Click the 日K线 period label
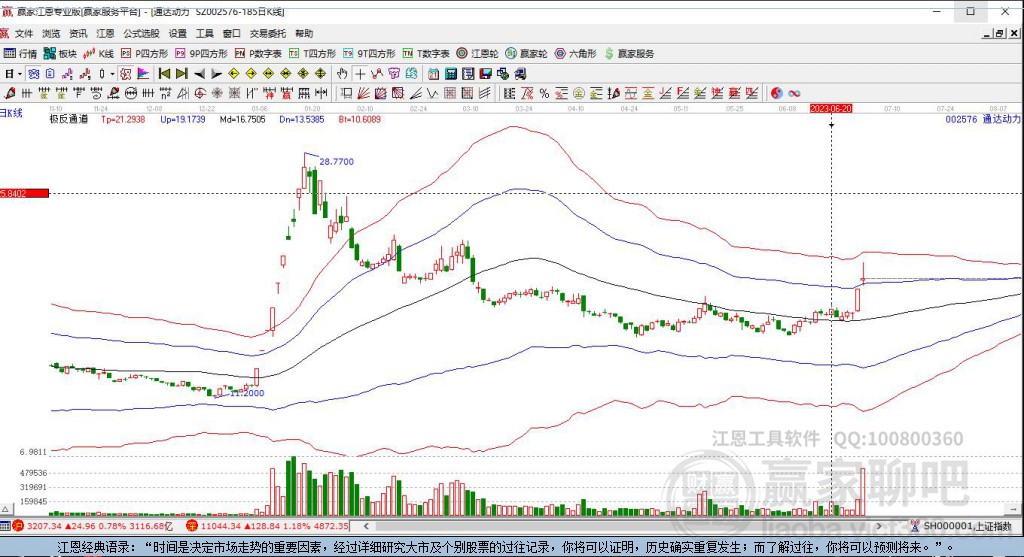Screen dimensions: 1024x557 tap(11, 113)
